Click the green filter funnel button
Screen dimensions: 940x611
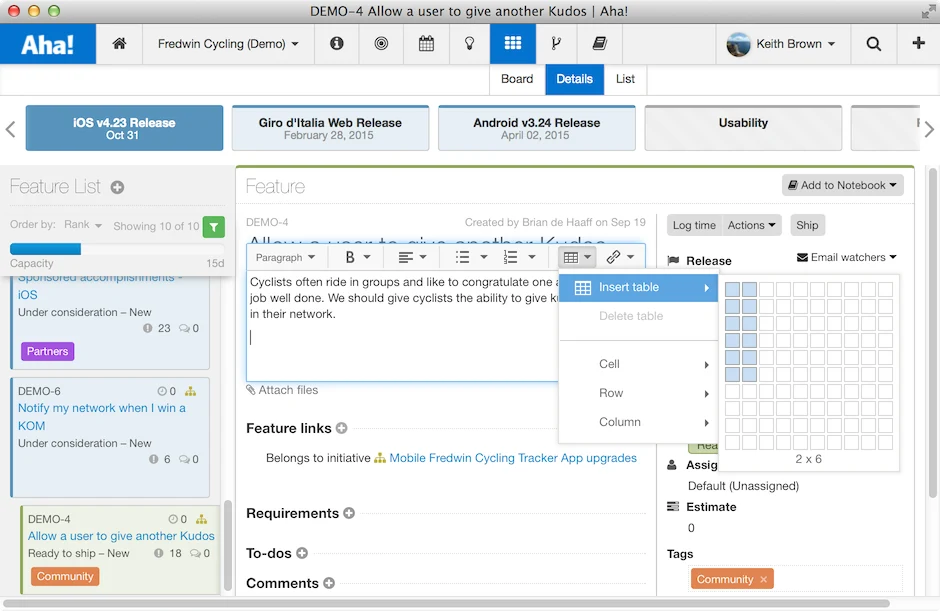[214, 227]
